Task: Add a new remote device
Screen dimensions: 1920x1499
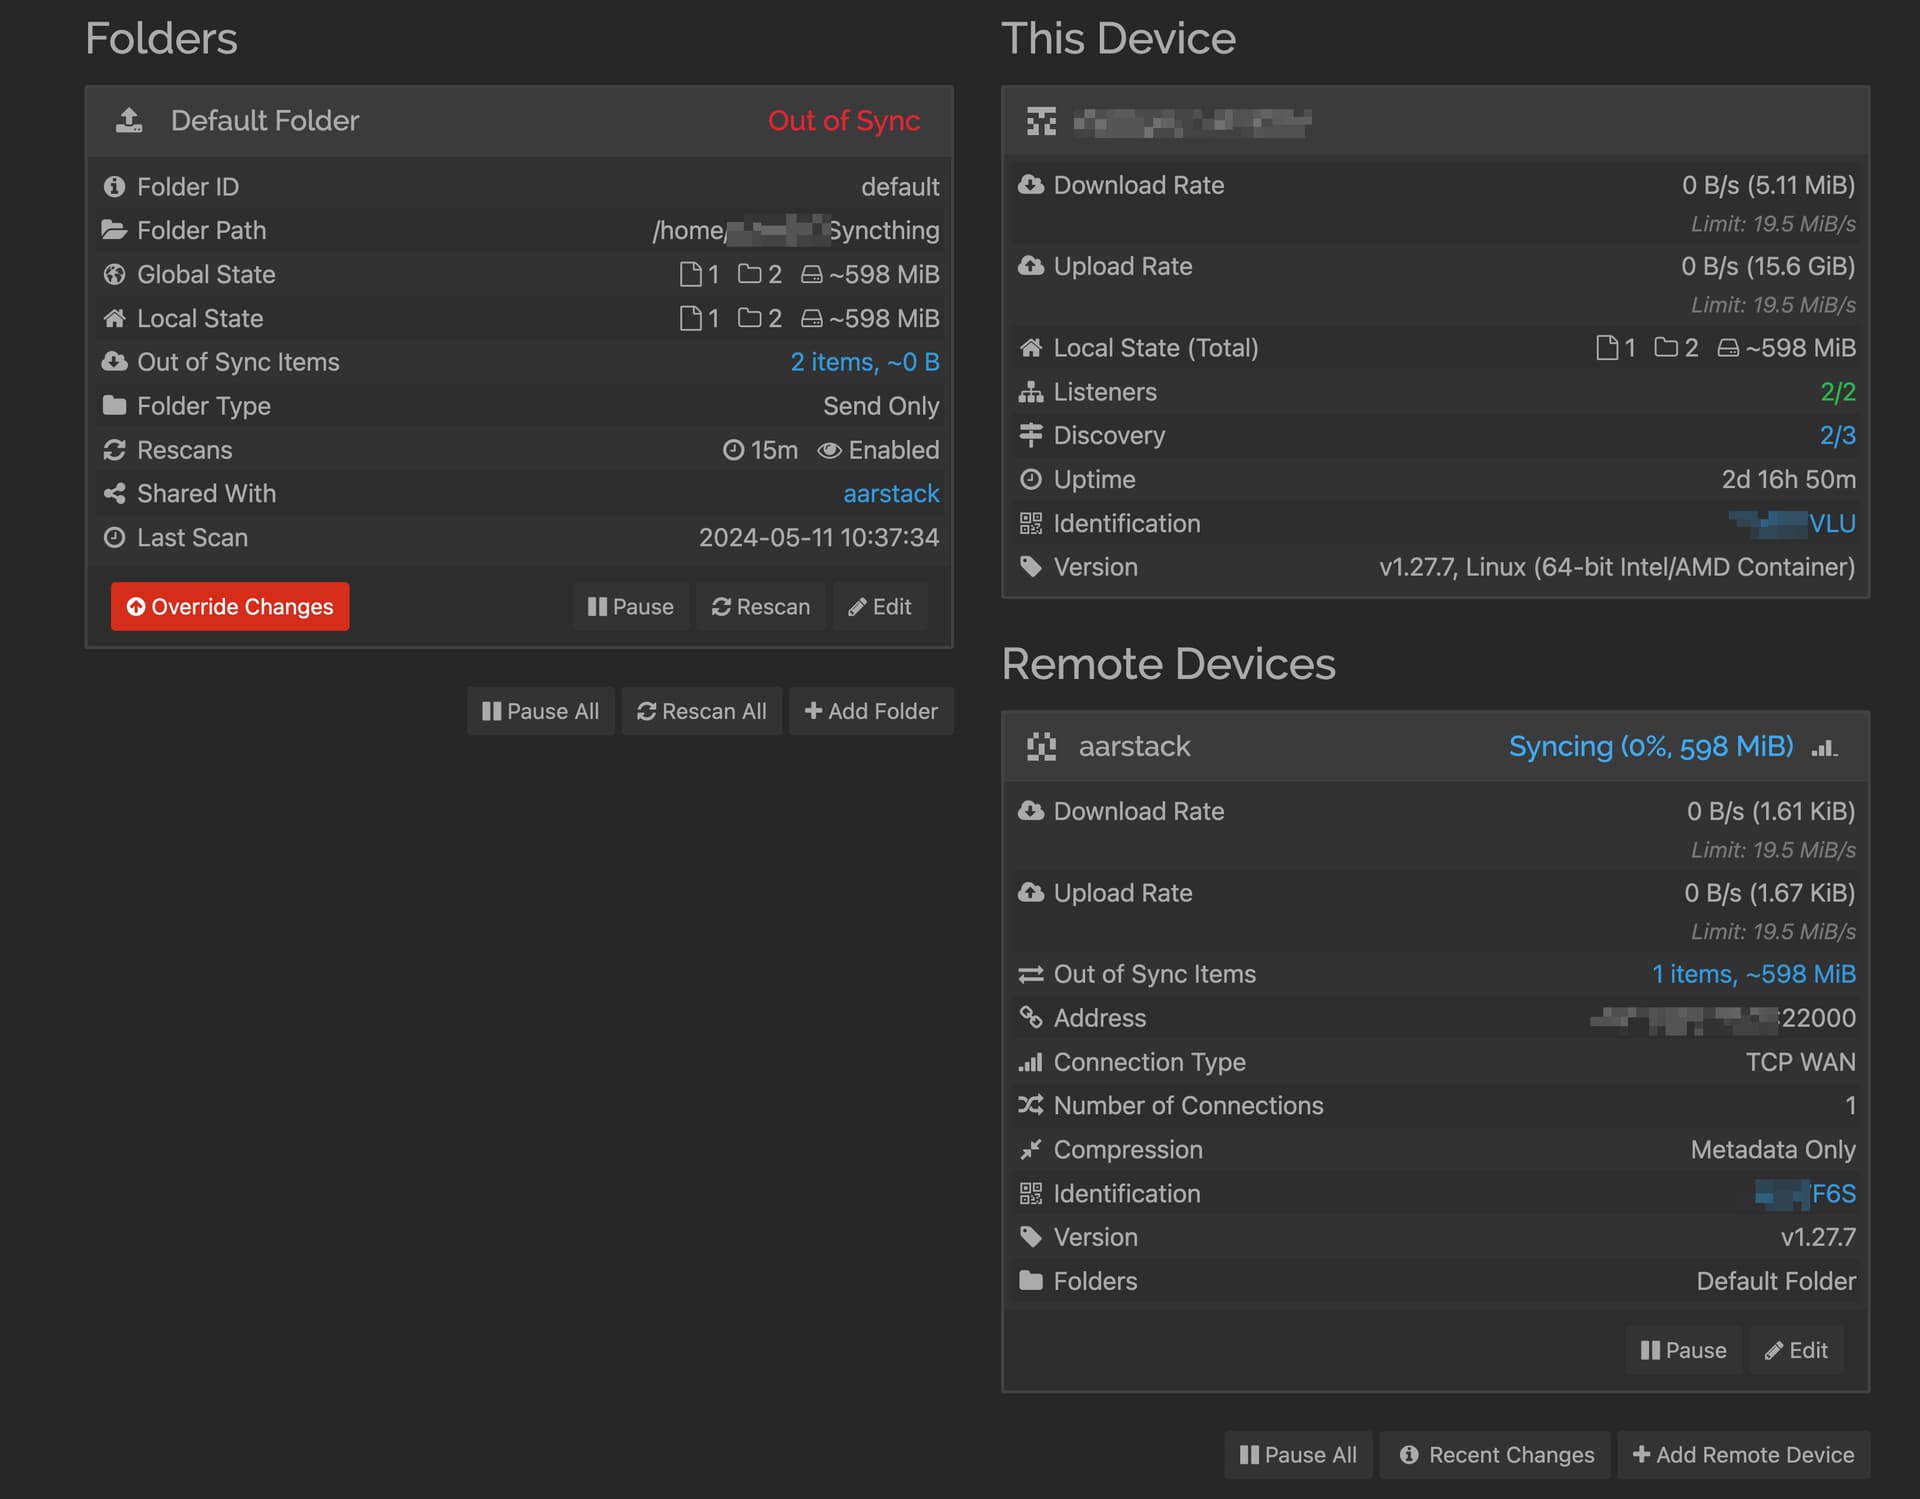Action: click(1741, 1455)
